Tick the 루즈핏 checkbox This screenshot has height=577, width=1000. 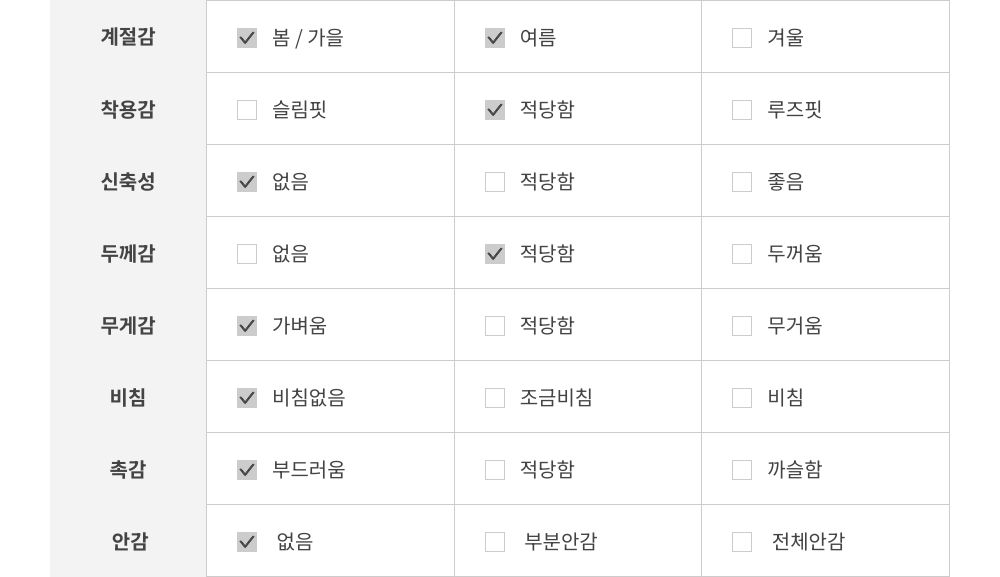(742, 110)
